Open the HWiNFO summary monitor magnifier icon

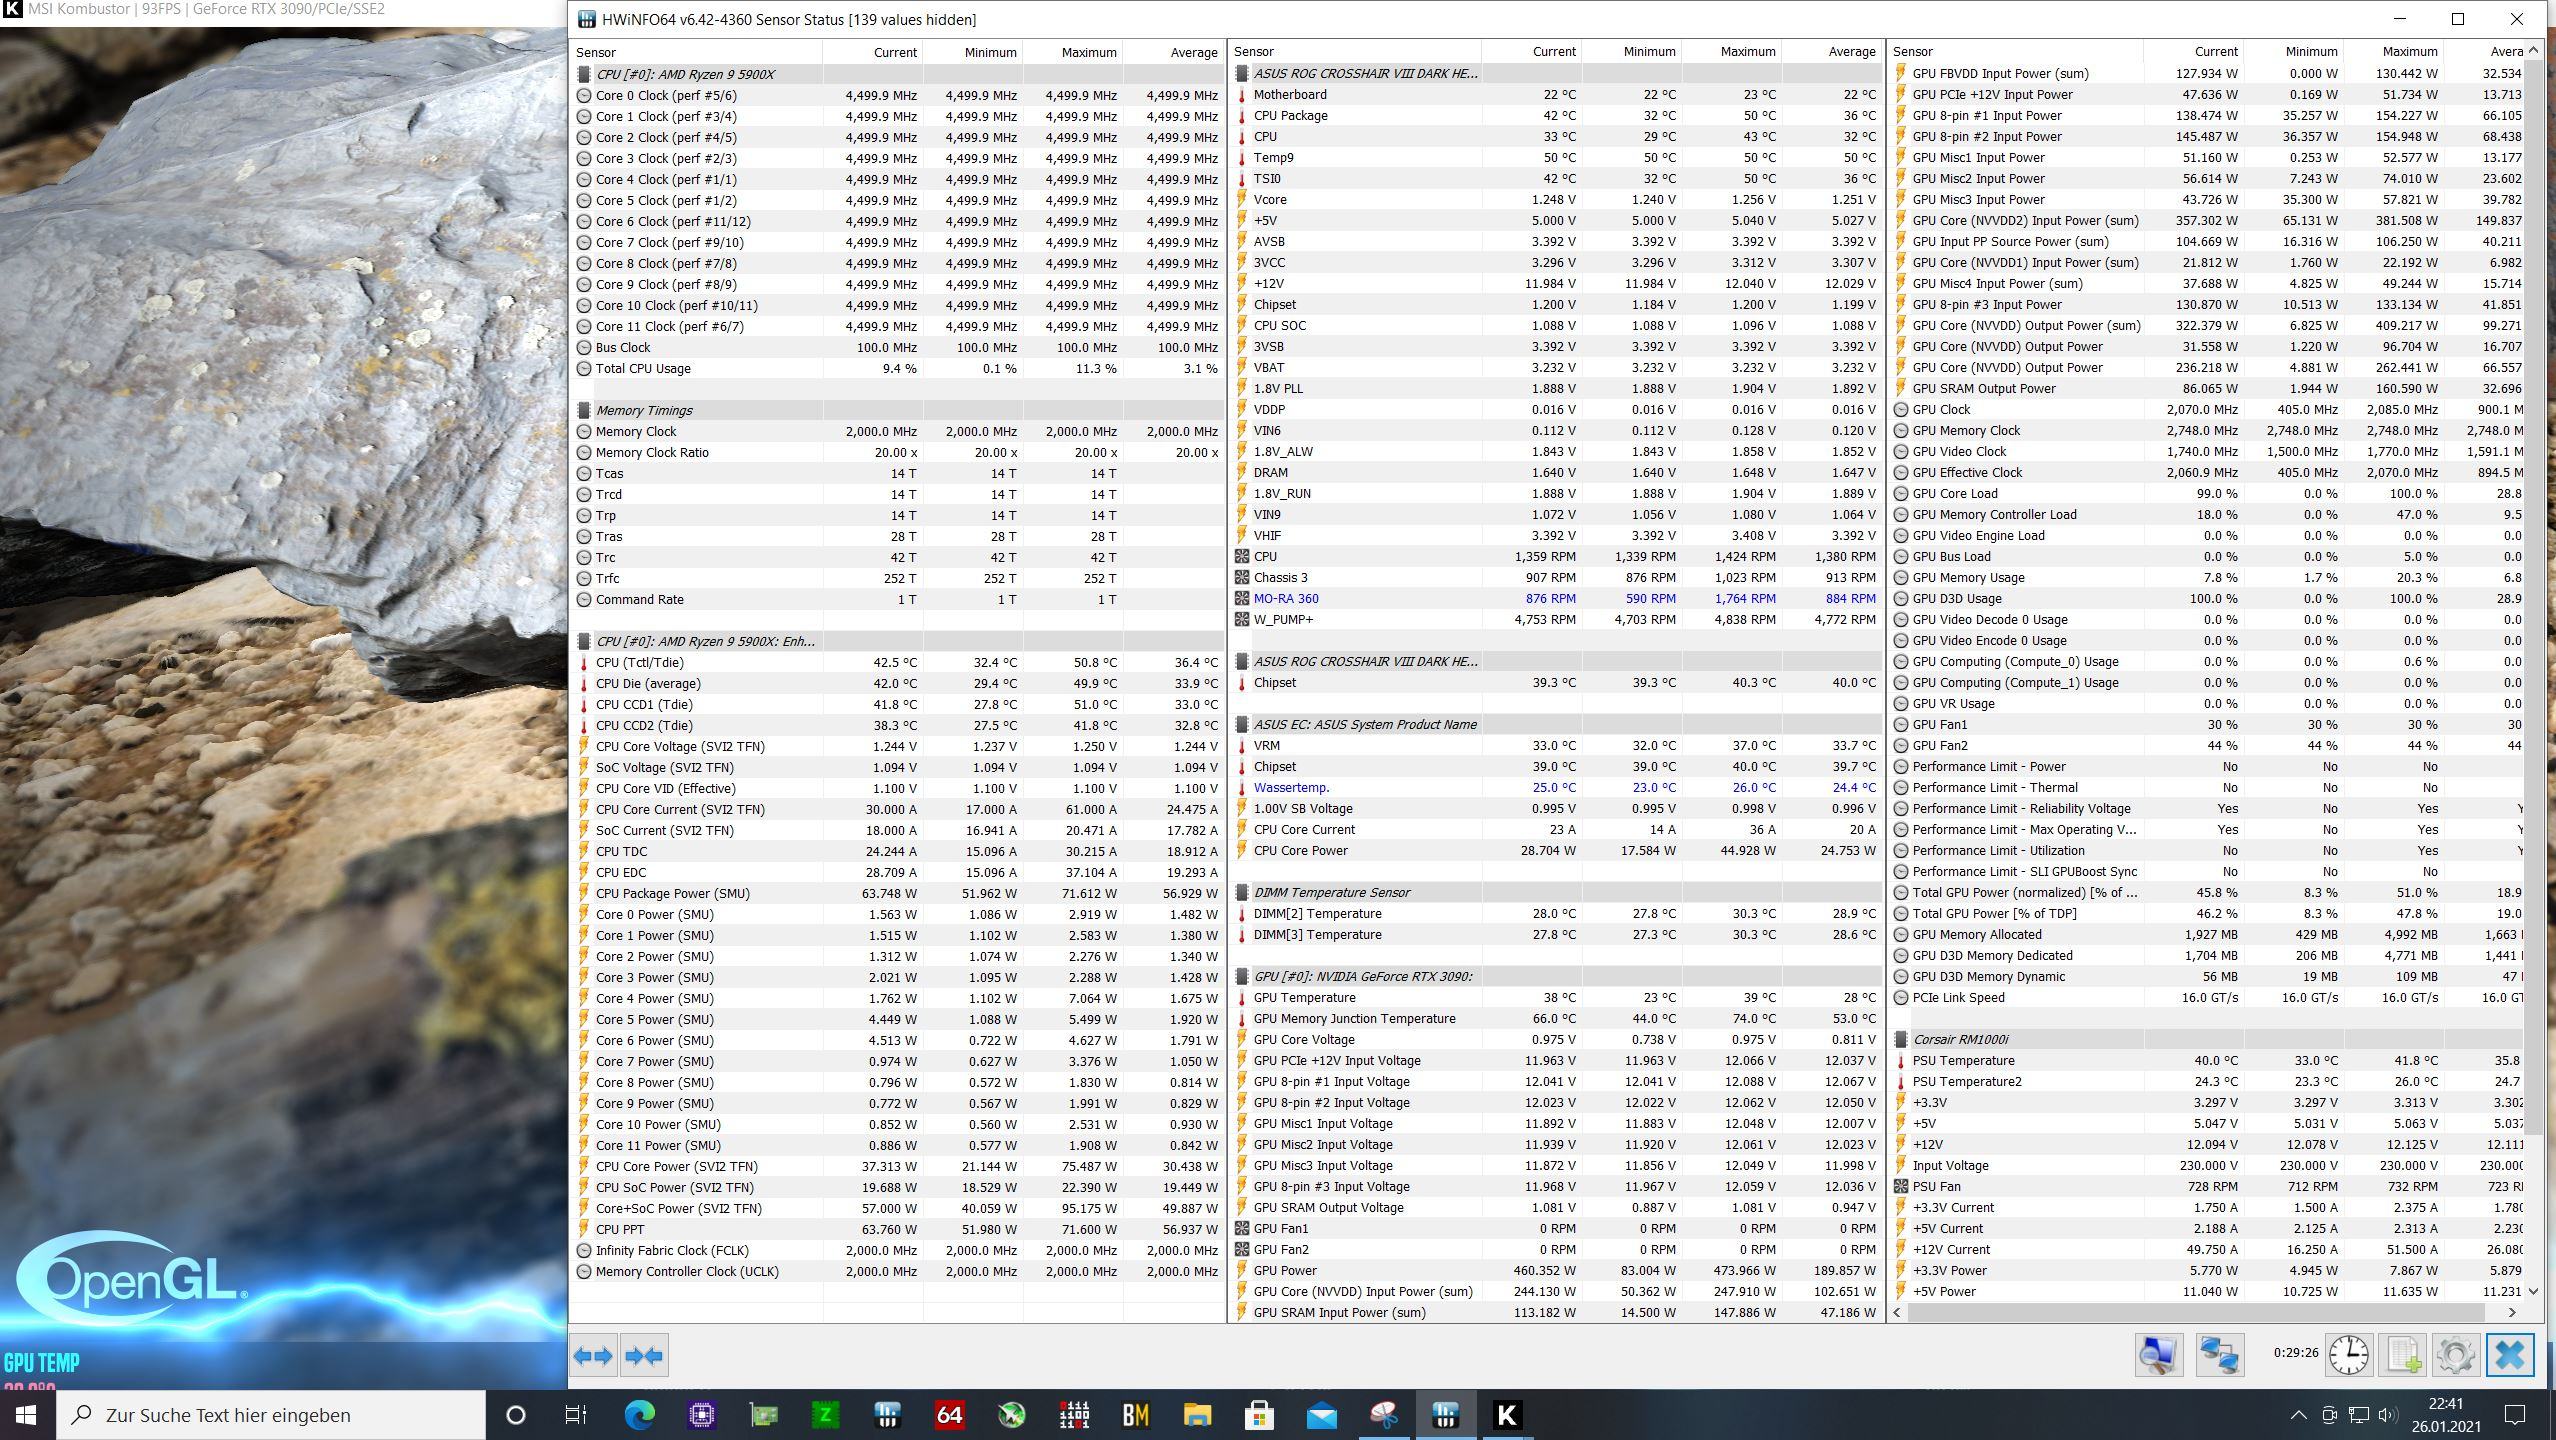(x=2158, y=1356)
